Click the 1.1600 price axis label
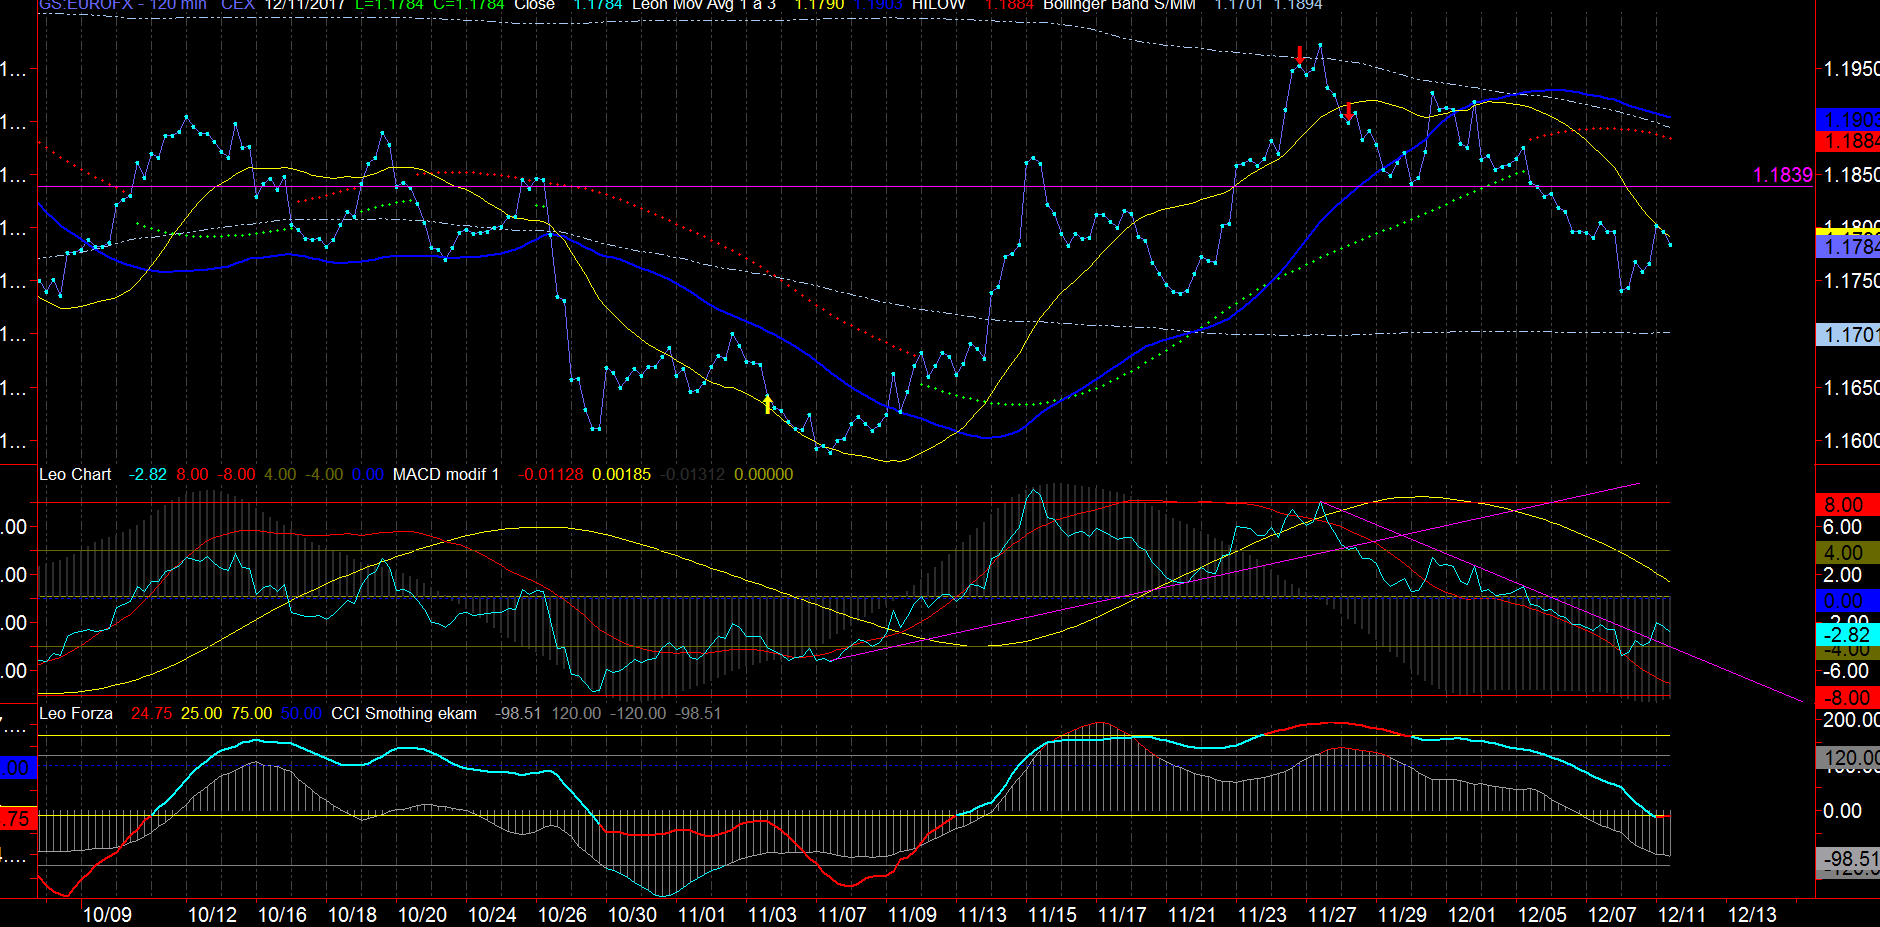Viewport: 1880px width, 927px height. pos(1852,441)
